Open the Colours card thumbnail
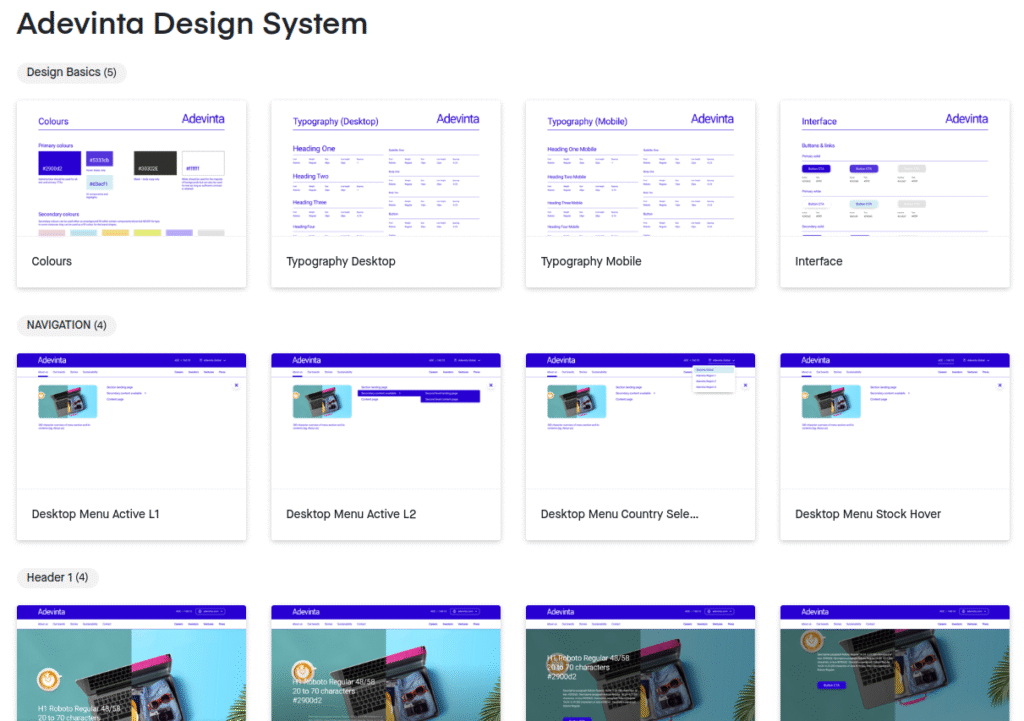The image size is (1024, 721). click(x=131, y=168)
